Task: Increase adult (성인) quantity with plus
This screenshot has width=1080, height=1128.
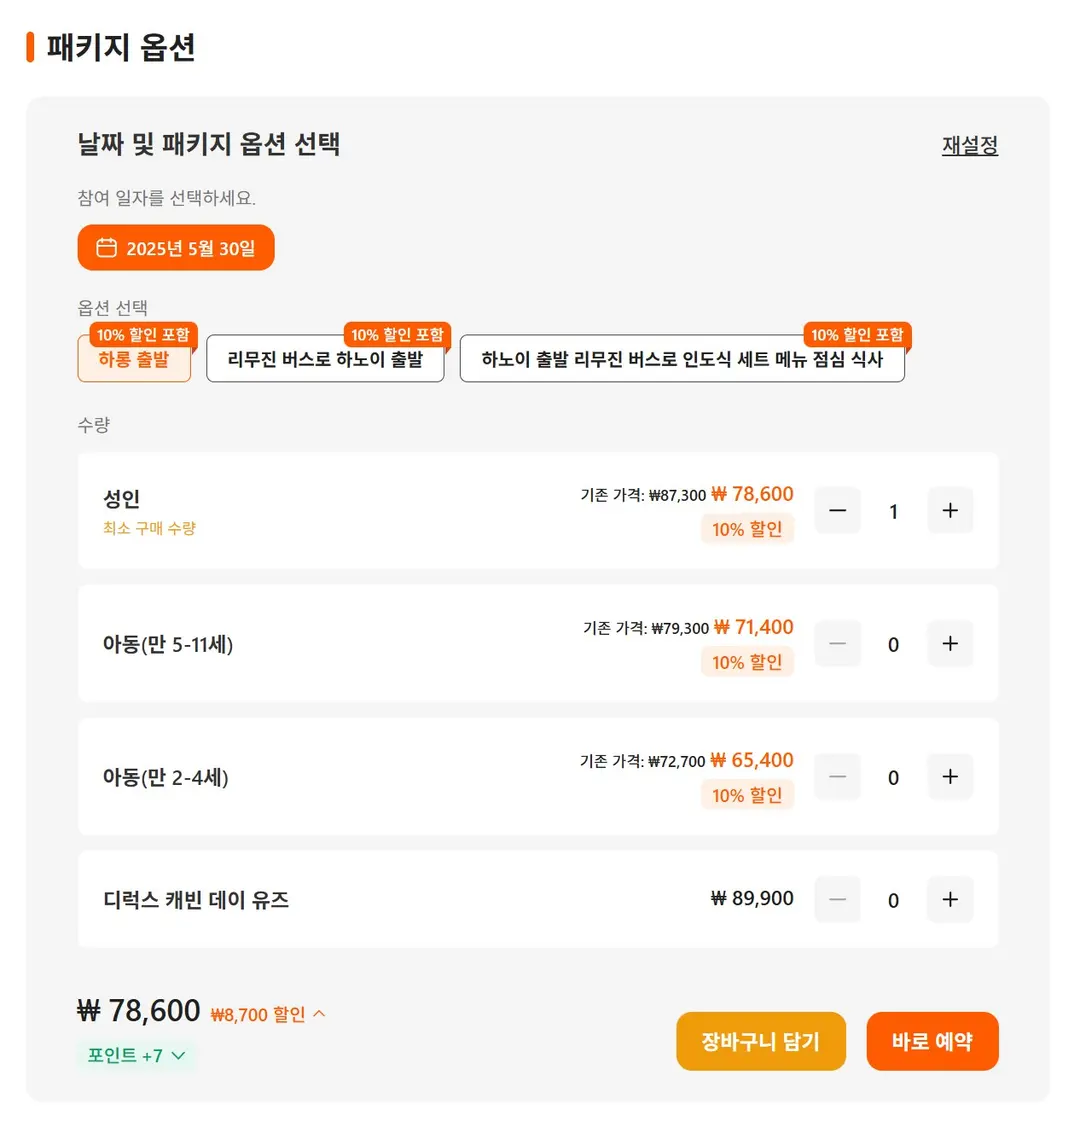Action: coord(950,510)
